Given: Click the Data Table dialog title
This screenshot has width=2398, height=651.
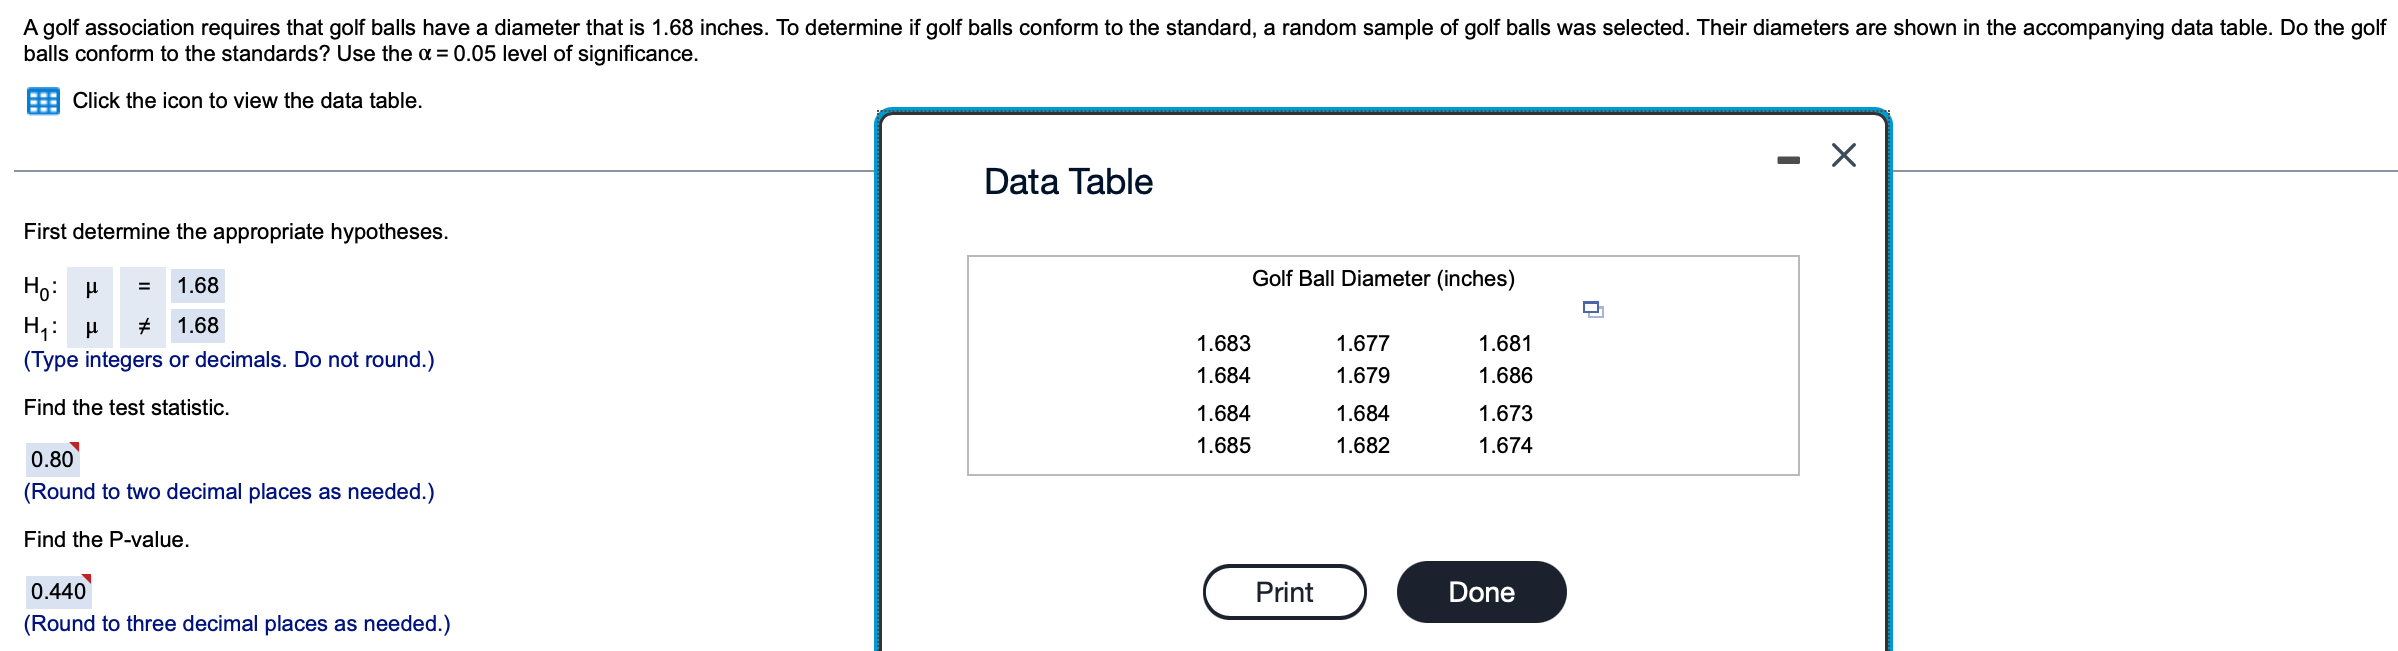Looking at the screenshot, I should tap(1068, 182).
